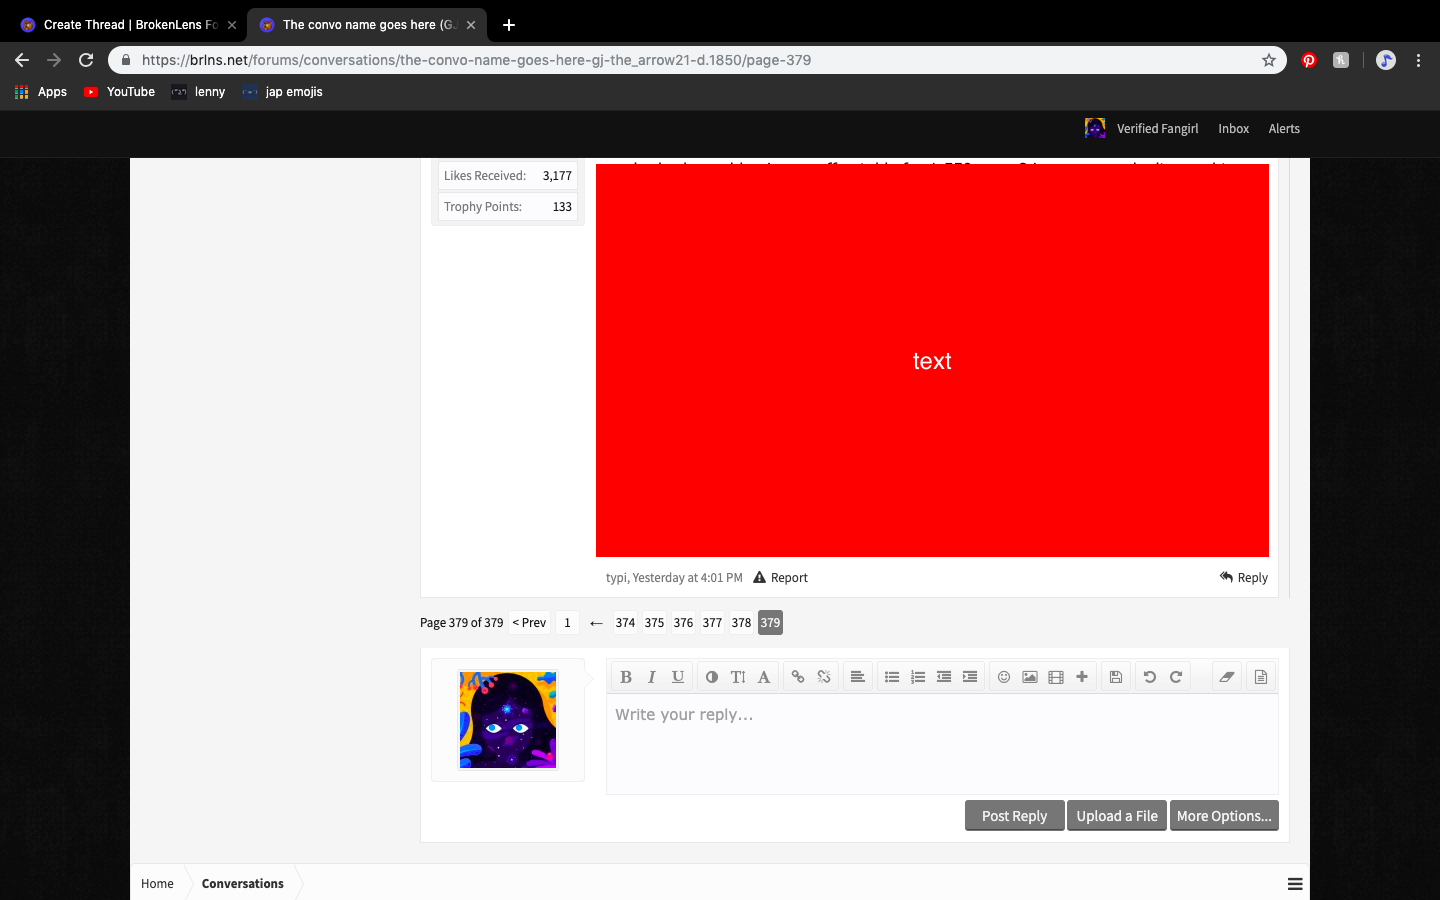Open the Inbox menu

pos(1234,129)
